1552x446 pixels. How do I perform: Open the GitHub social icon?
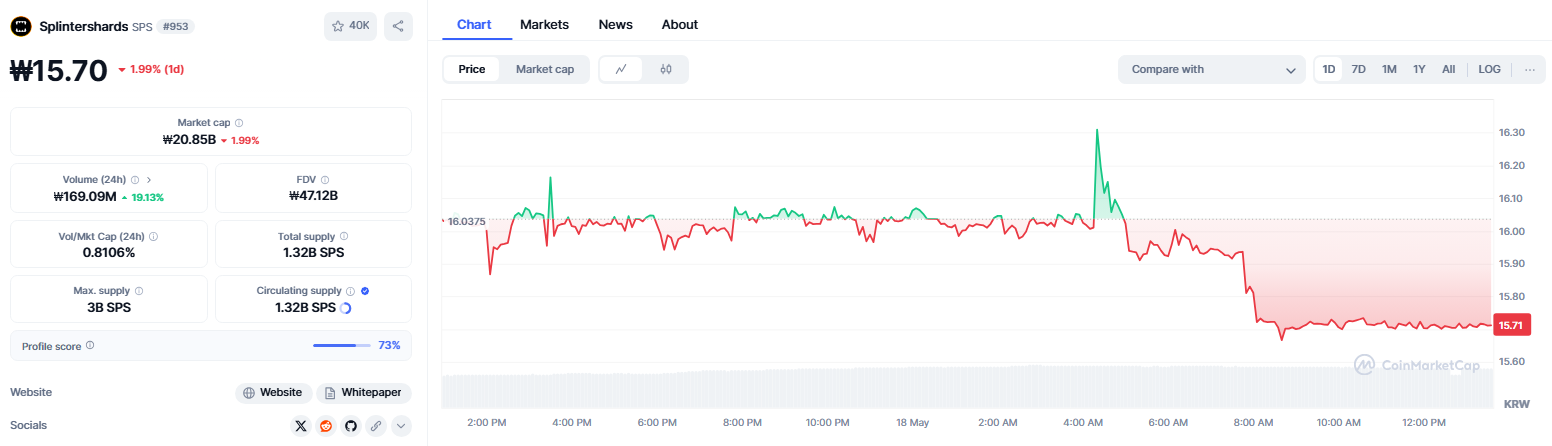(351, 426)
